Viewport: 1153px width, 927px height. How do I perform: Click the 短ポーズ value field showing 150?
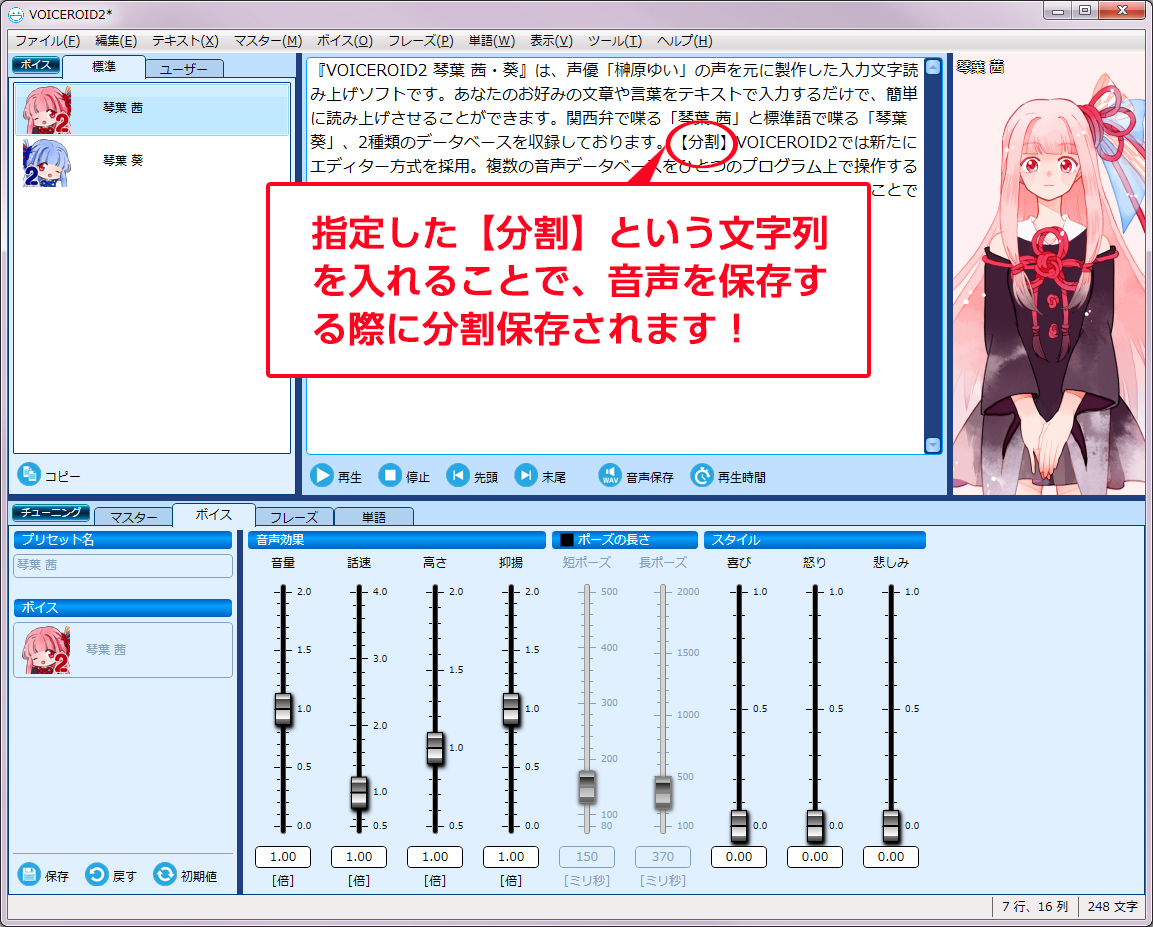click(587, 857)
